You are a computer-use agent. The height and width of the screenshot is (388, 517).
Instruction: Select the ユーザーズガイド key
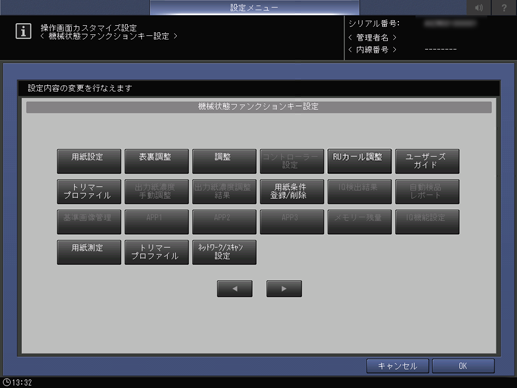pos(427,161)
